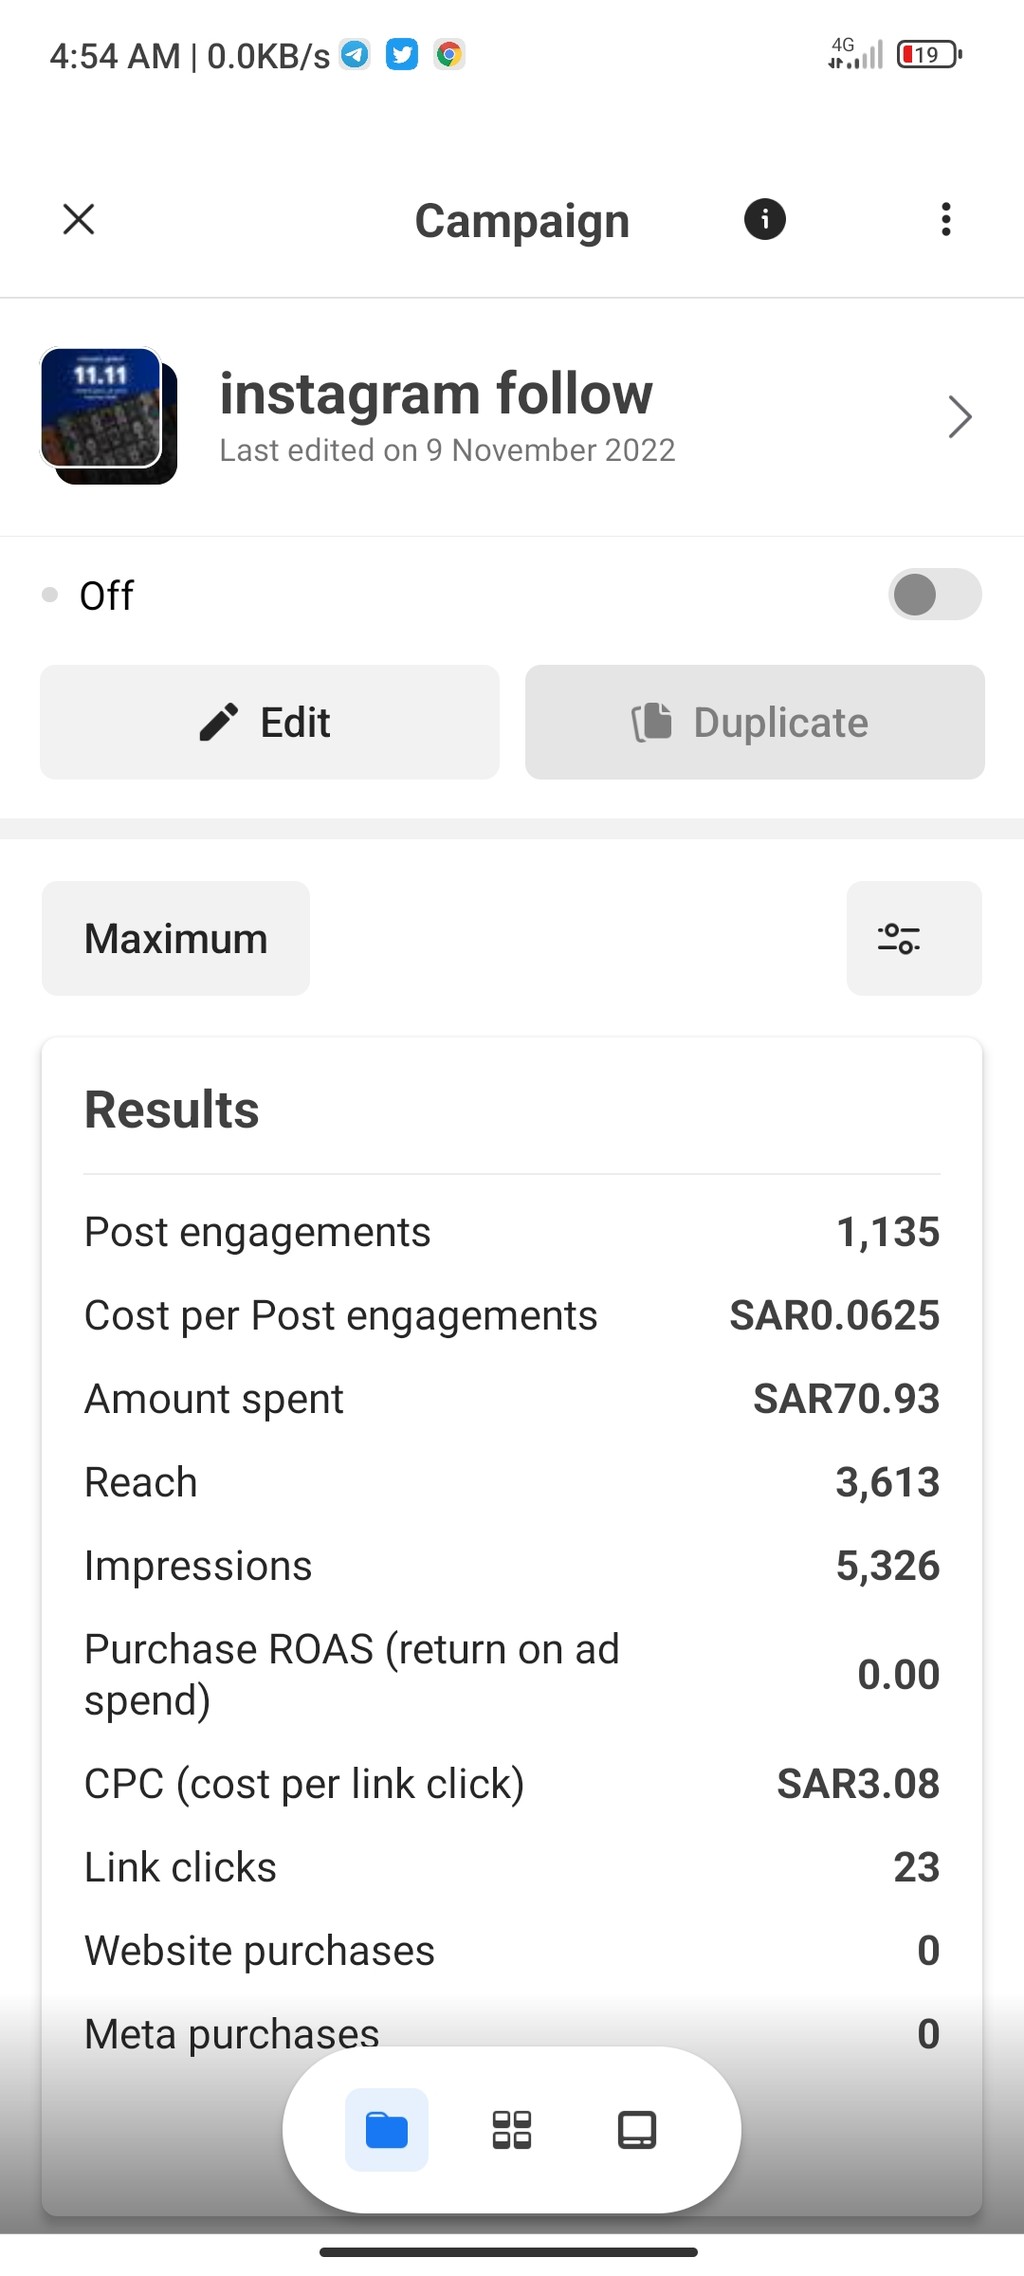Tap the instagram follow campaign title
Screen dimensions: 1024x2276
pos(436,393)
